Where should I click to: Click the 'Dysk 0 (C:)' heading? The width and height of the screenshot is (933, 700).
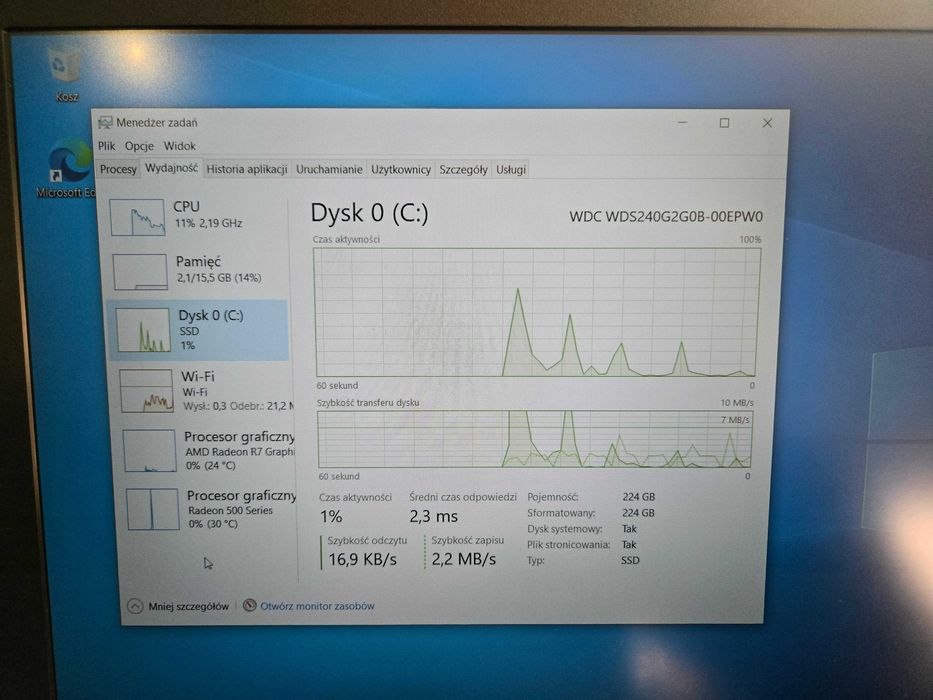coord(370,213)
